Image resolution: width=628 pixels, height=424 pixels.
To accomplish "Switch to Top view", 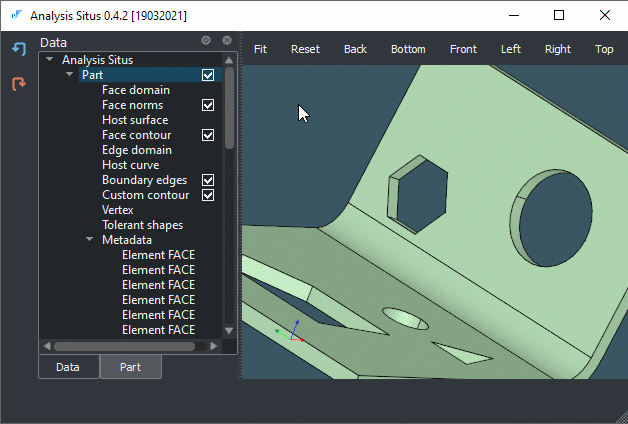I will [604, 49].
